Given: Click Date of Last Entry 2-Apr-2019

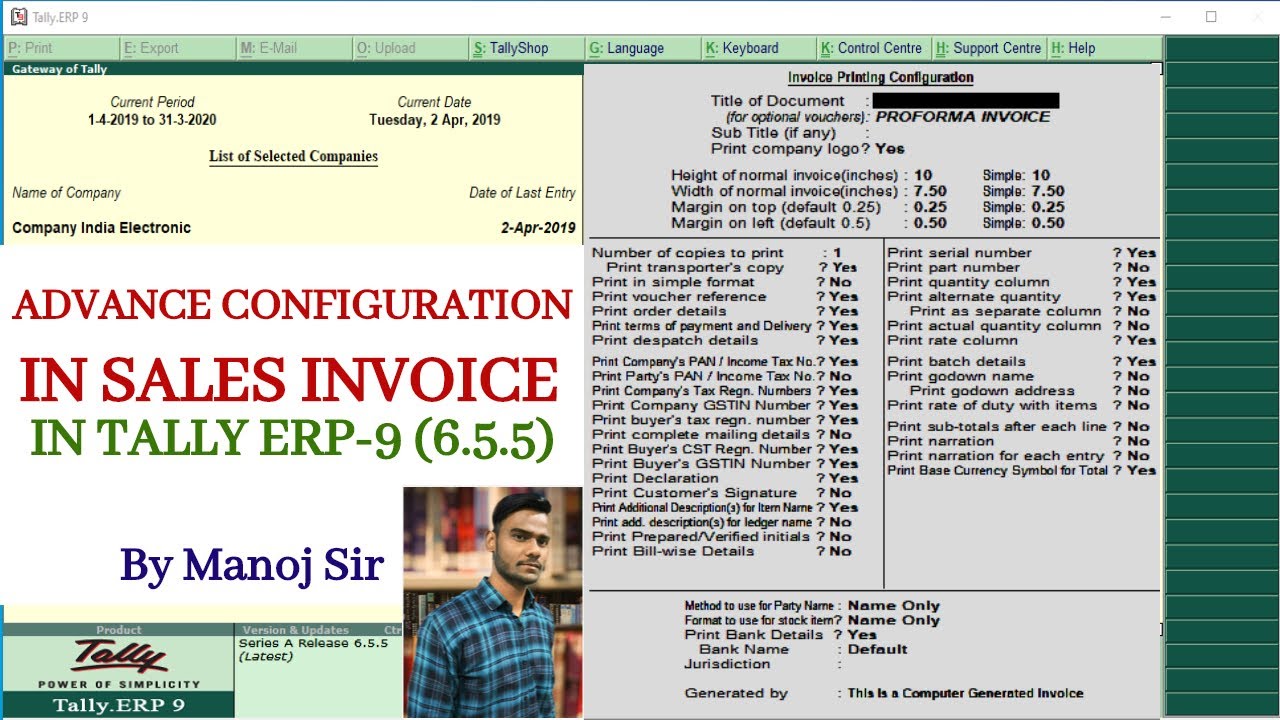Looking at the screenshot, I should [x=538, y=228].
